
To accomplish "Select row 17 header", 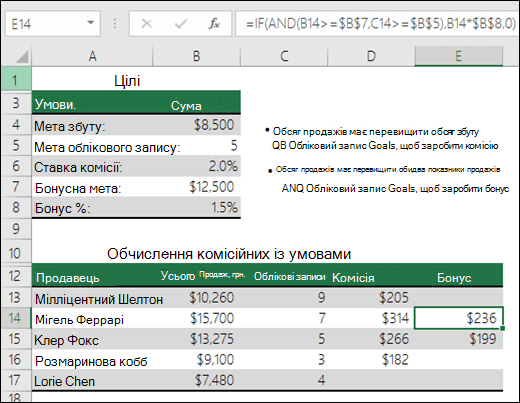I will point(16,380).
